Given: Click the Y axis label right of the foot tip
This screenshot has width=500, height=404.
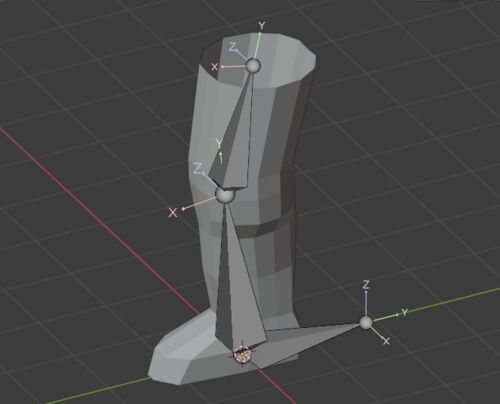Looking at the screenshot, I should (404, 313).
